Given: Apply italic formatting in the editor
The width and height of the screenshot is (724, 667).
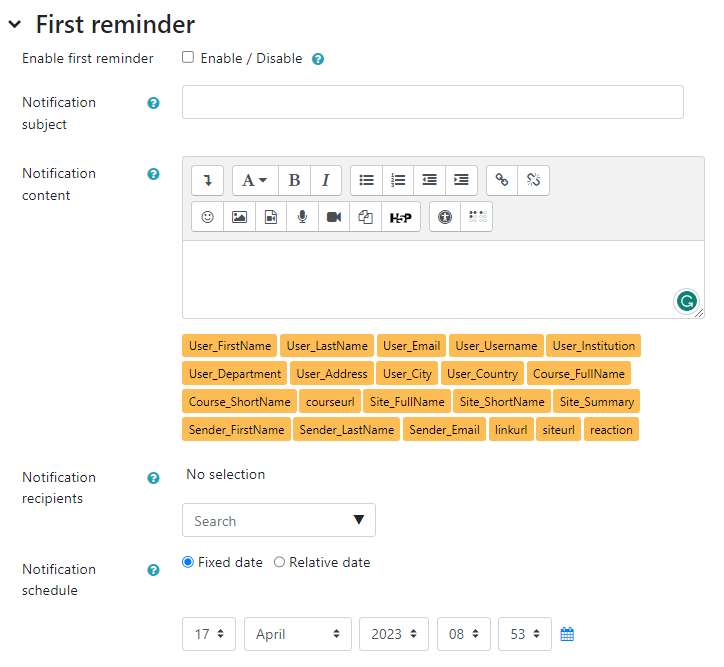Looking at the screenshot, I should [325, 180].
